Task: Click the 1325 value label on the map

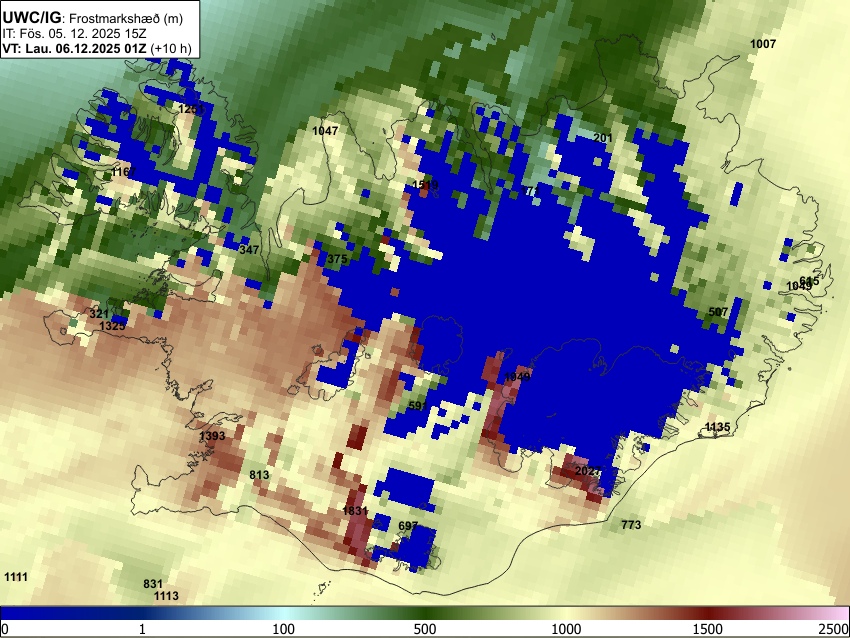Action: tap(112, 326)
